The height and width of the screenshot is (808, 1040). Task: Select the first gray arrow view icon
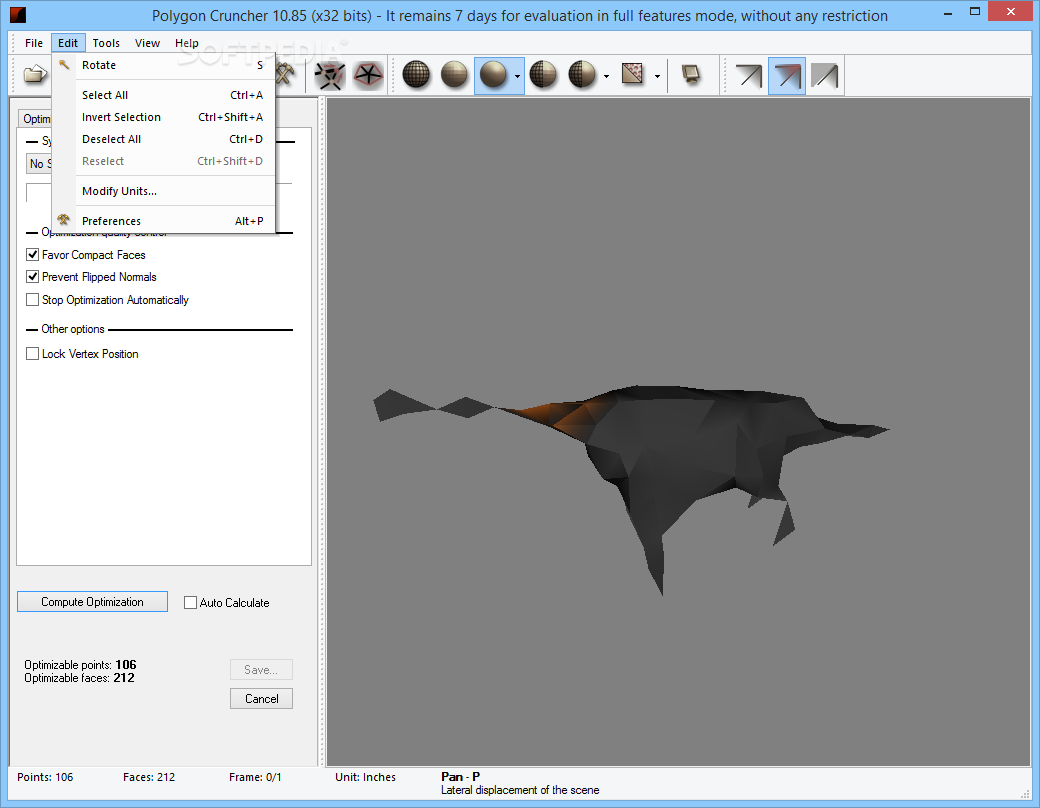coord(749,75)
